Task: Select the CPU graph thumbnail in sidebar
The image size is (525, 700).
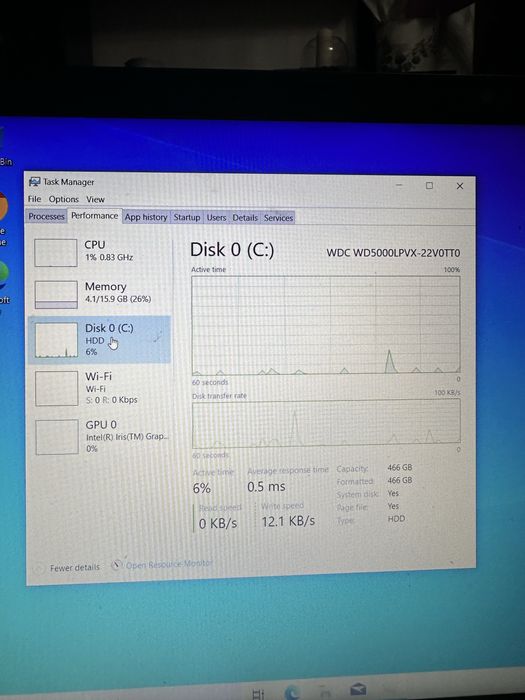Action: pos(56,253)
